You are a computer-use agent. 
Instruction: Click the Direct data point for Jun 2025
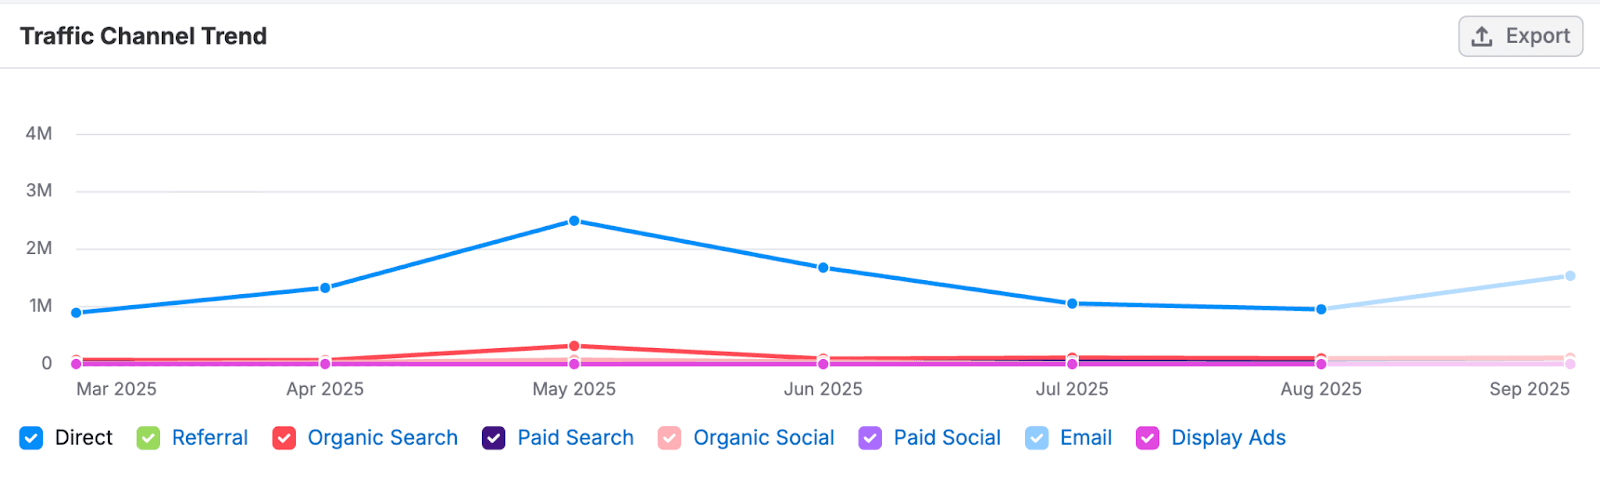pyautogui.click(x=823, y=268)
